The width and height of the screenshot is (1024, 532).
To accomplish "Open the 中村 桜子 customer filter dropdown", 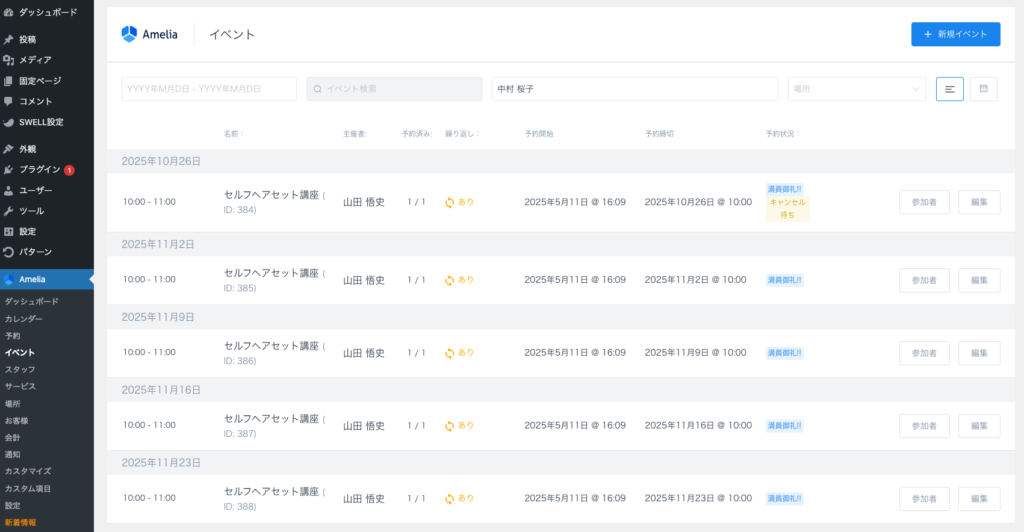I will (634, 89).
